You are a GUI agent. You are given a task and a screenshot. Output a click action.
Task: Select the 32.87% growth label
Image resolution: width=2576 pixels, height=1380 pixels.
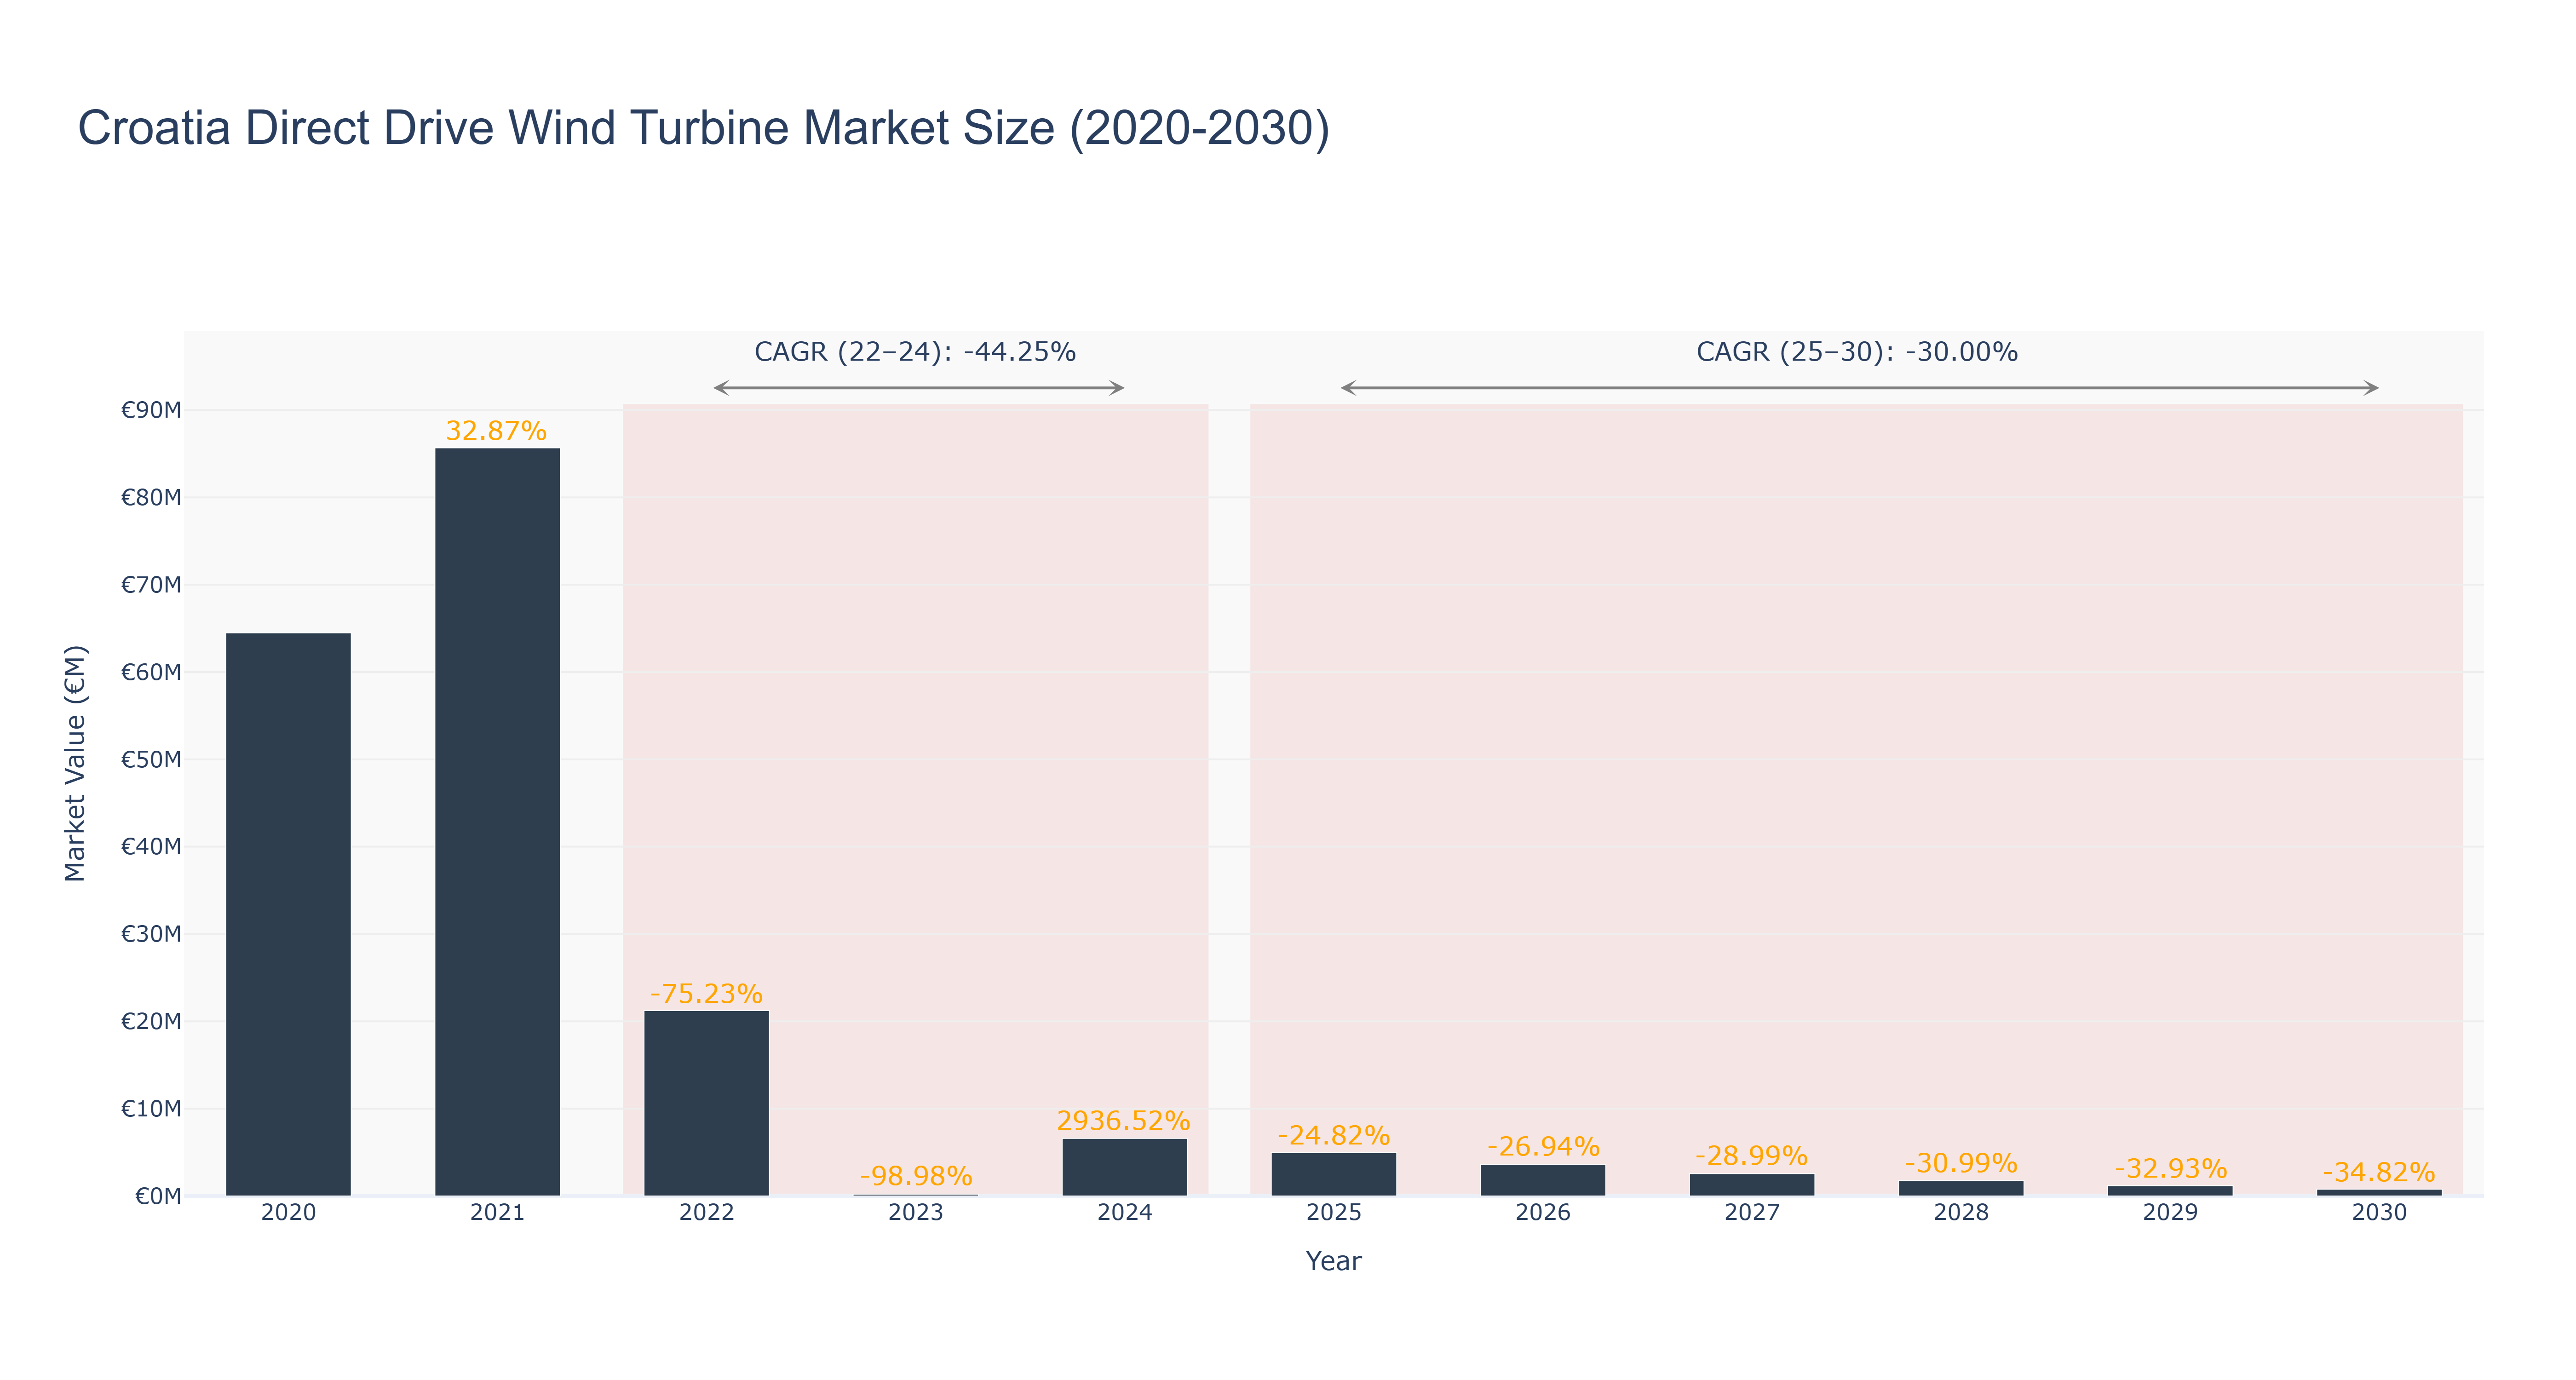click(x=496, y=431)
